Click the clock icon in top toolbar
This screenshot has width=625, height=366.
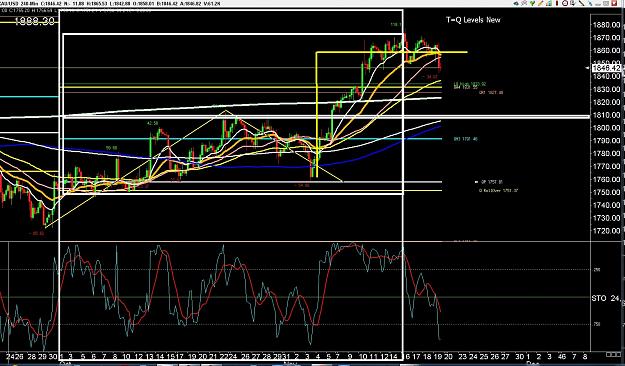point(565,3)
